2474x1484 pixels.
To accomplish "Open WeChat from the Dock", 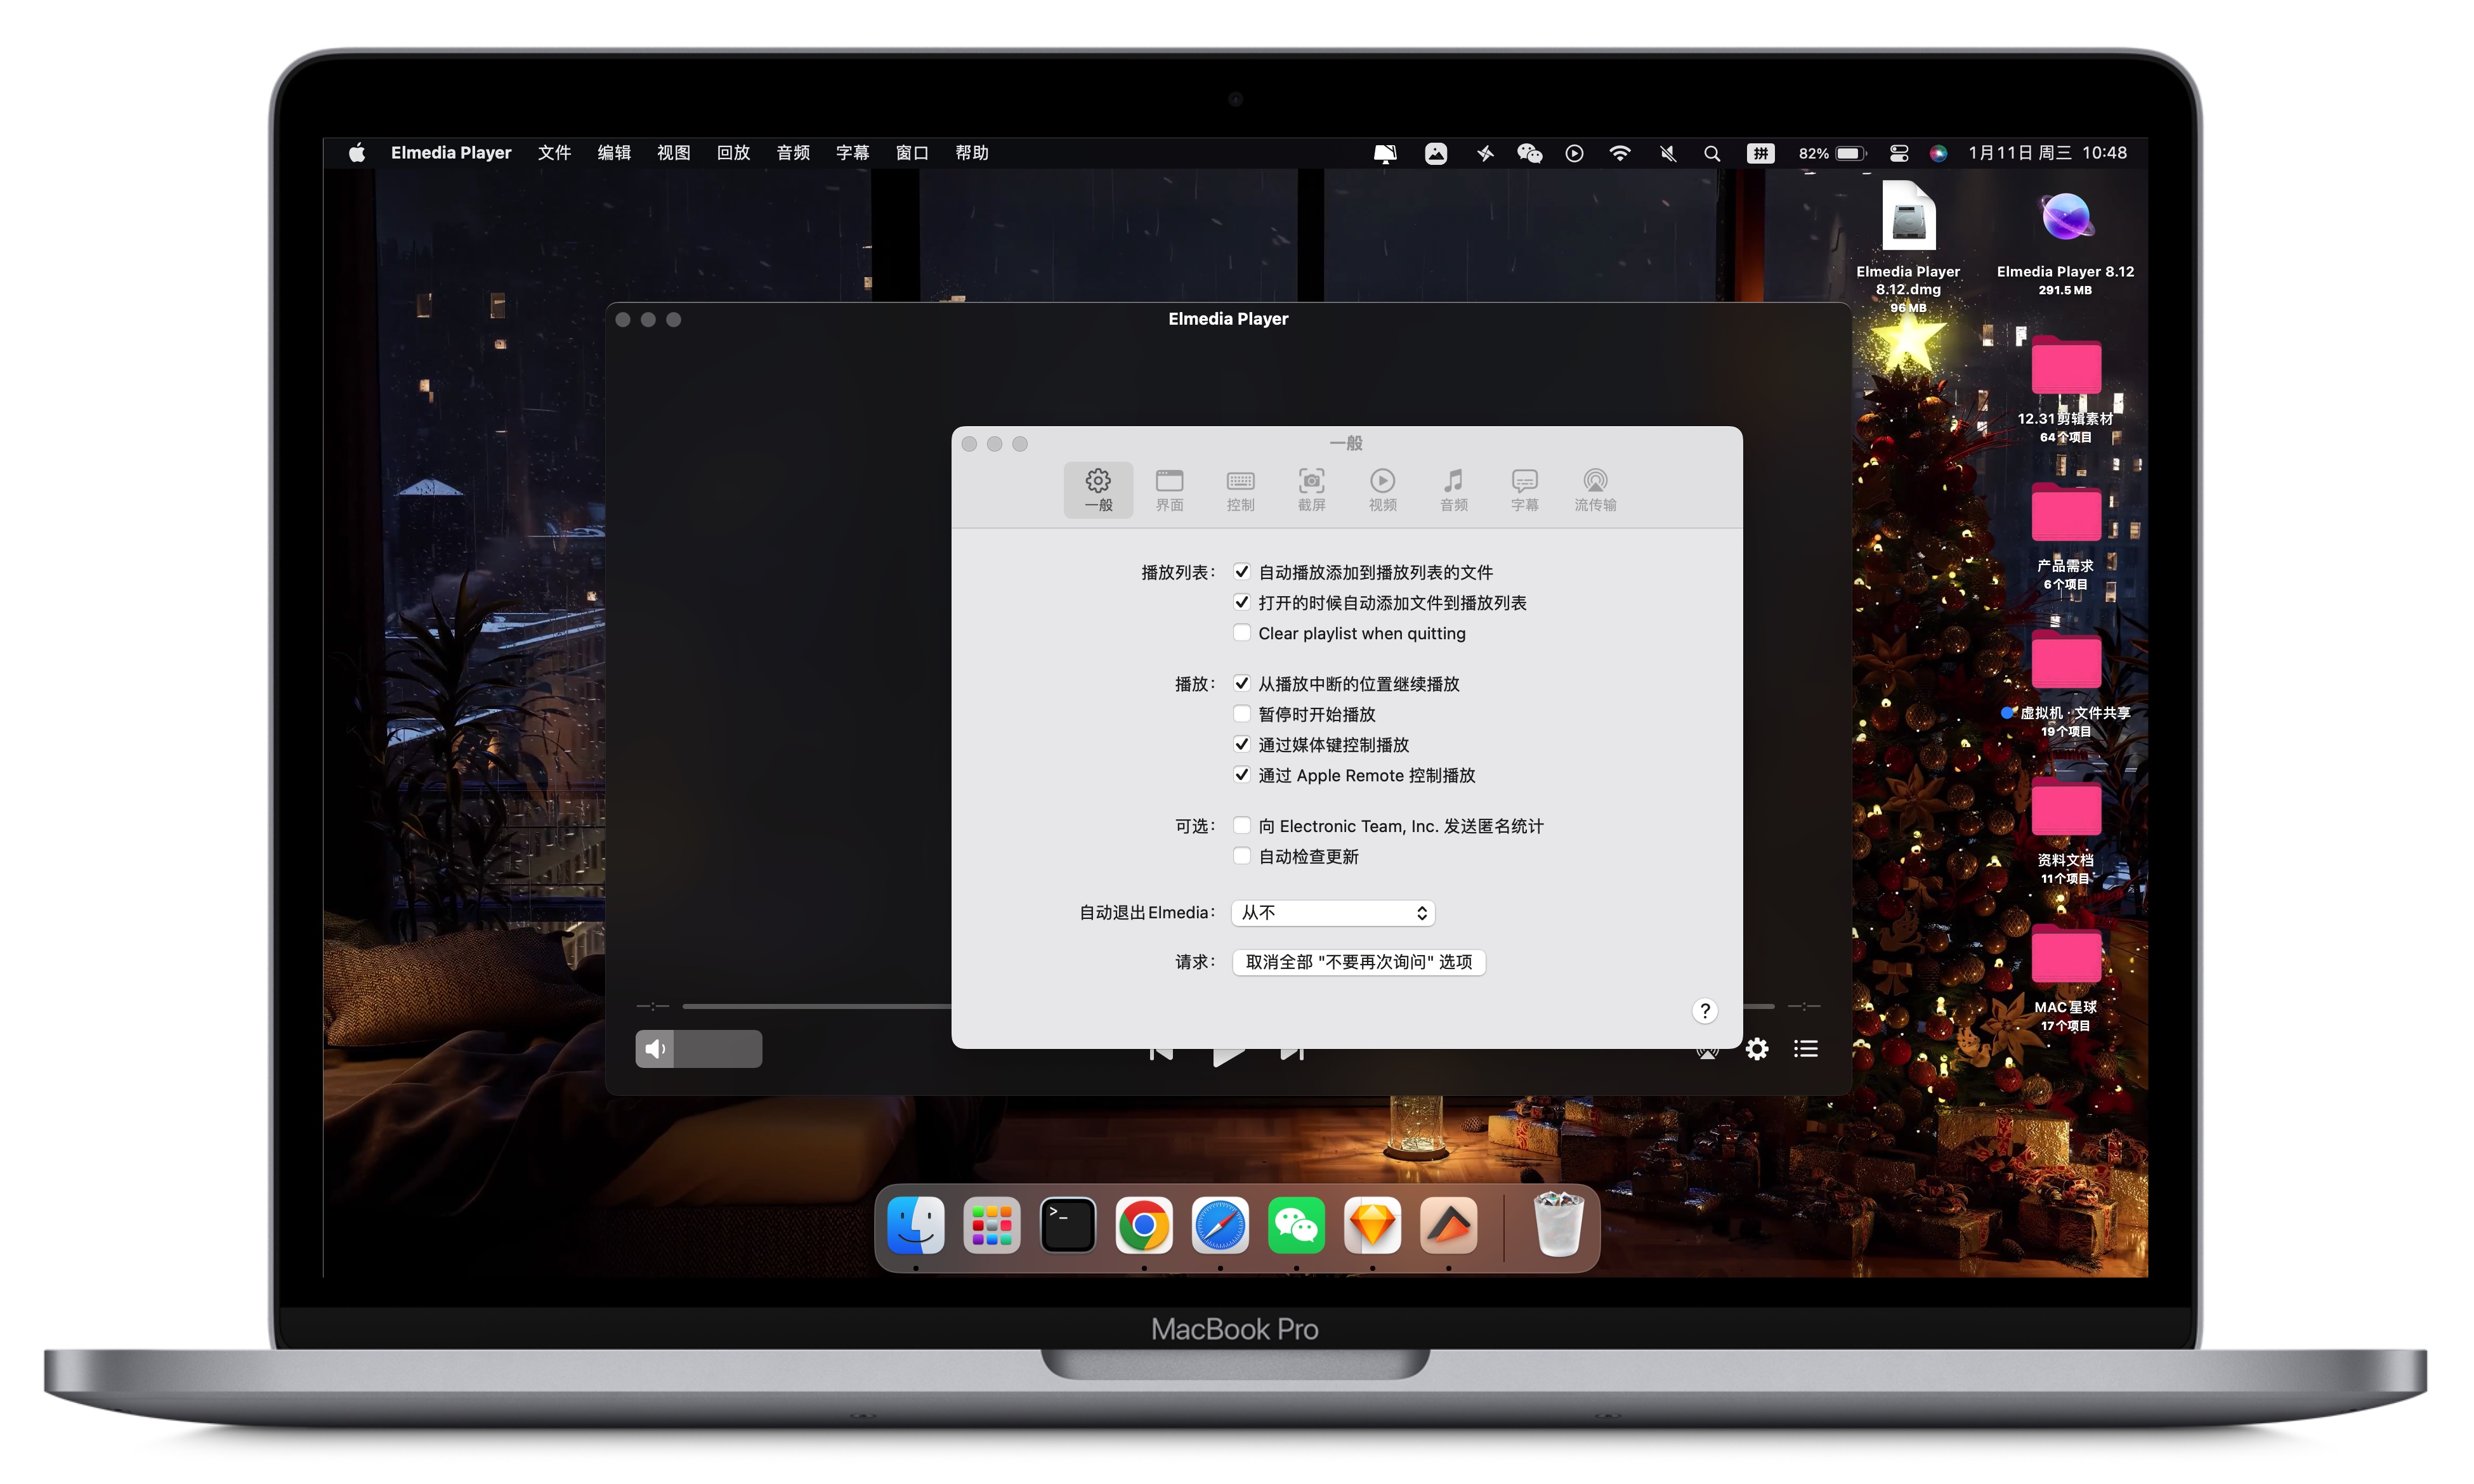I will (x=1296, y=1225).
